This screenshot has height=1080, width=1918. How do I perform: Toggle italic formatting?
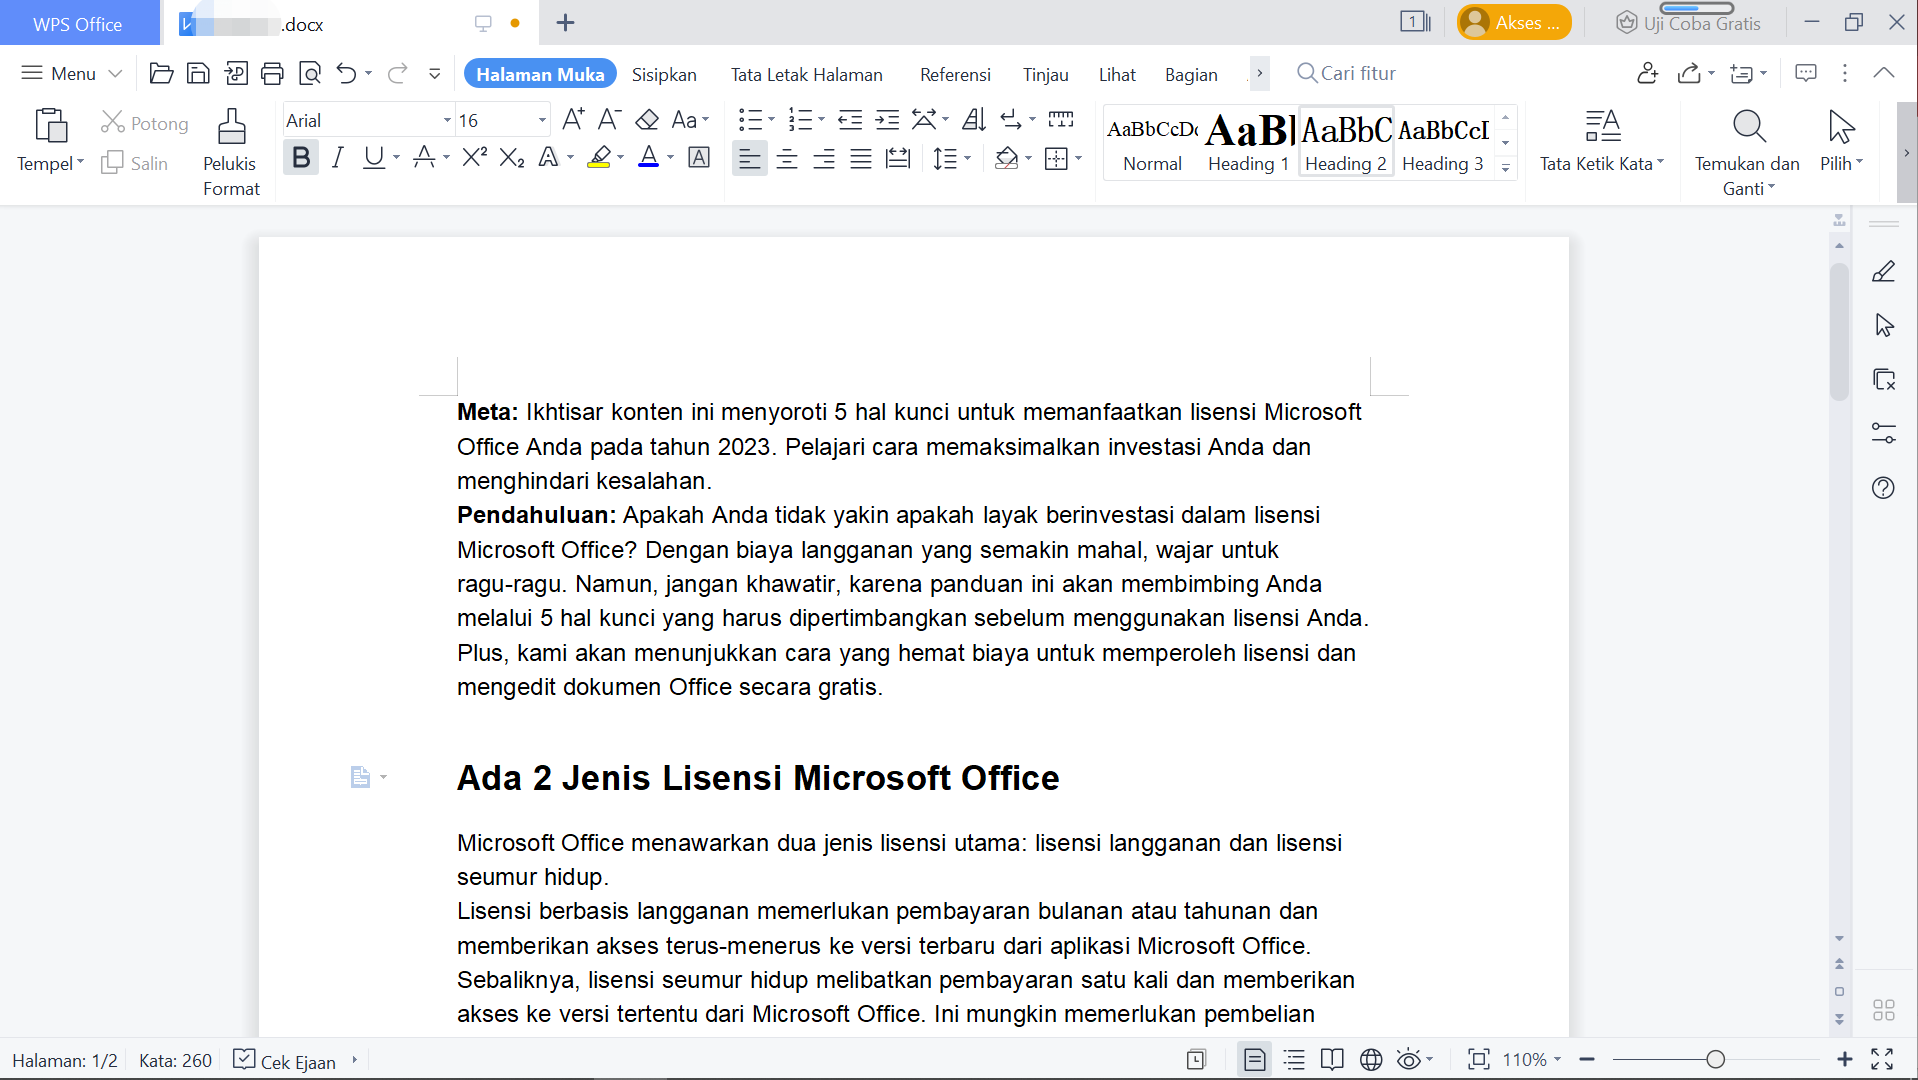click(x=338, y=157)
